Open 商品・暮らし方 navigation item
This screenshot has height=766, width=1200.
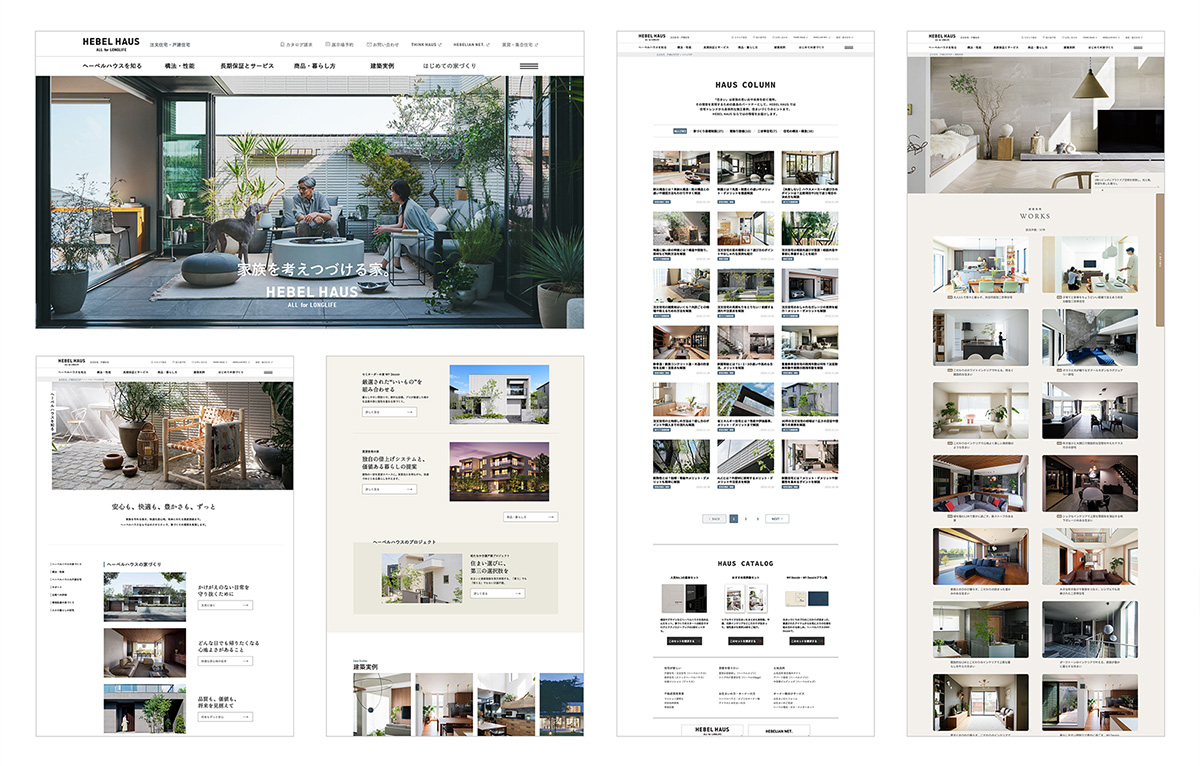pos(315,66)
